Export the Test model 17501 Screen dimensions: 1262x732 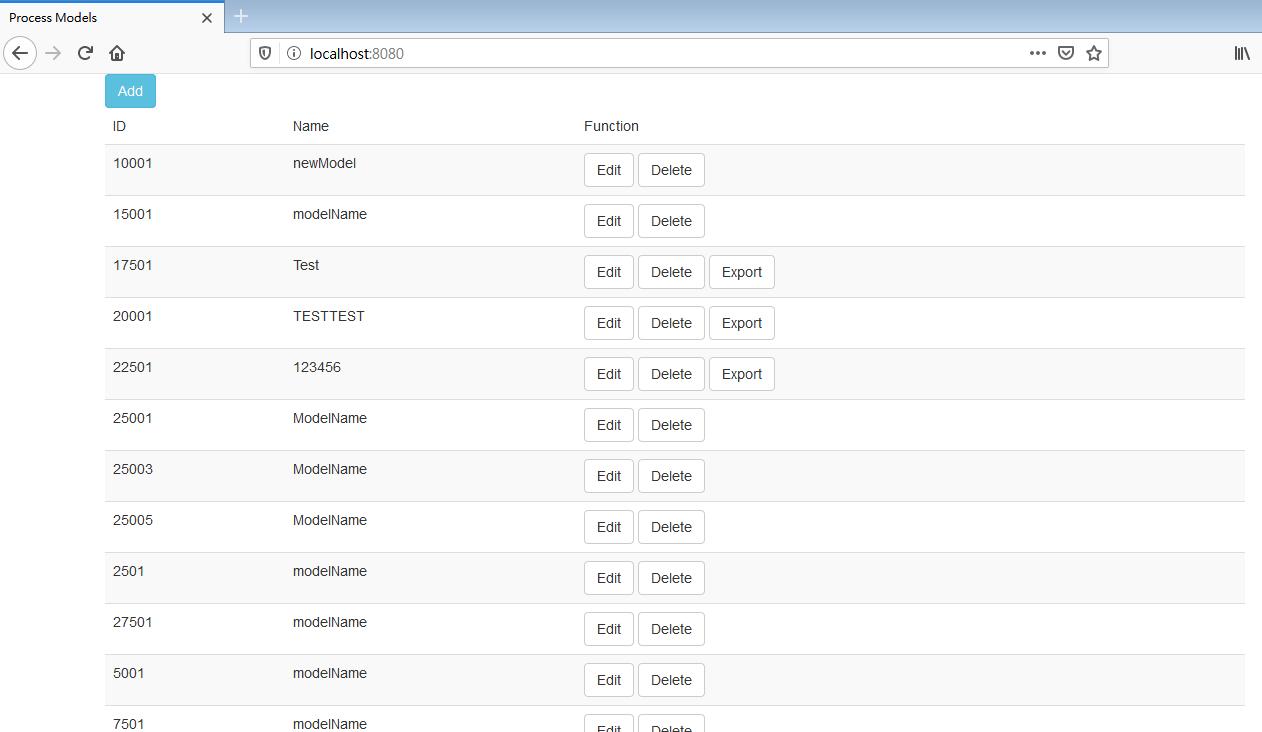click(x=742, y=272)
